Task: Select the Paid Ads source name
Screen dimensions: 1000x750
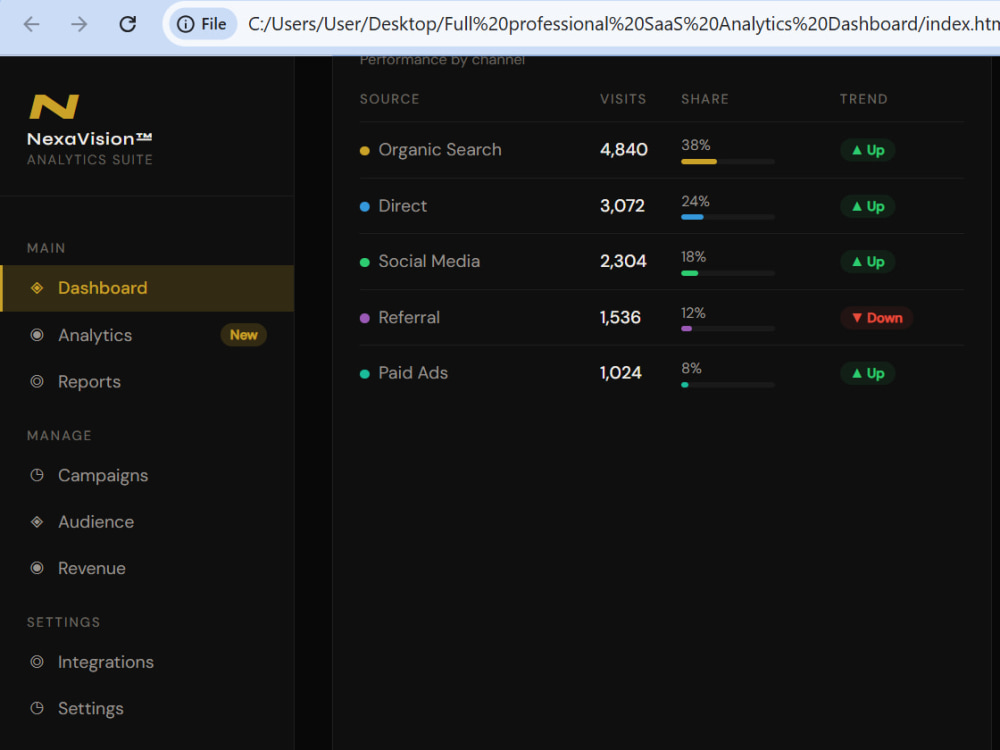Action: (x=413, y=373)
